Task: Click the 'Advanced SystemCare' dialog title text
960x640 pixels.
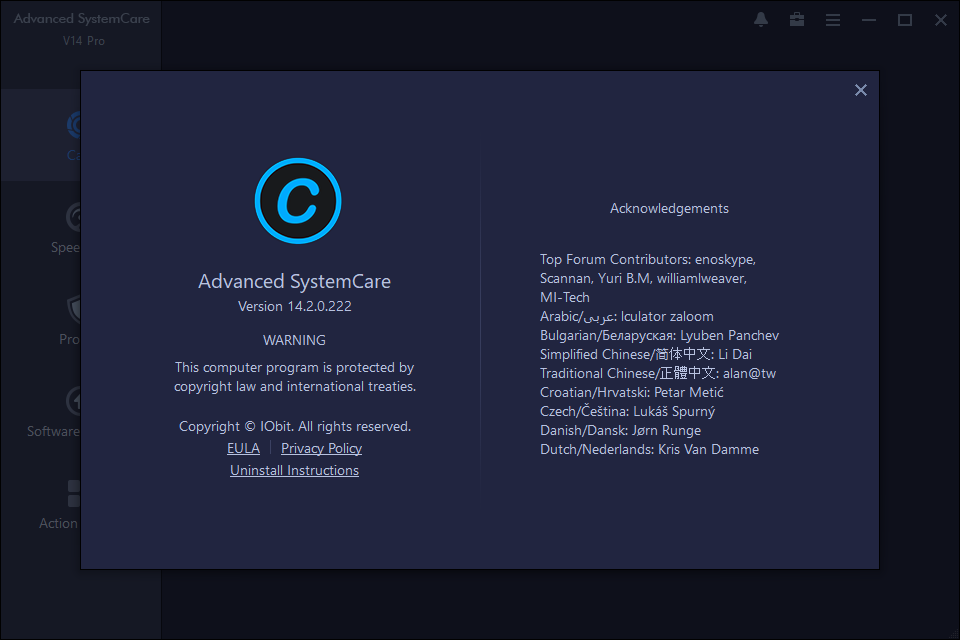Action: coord(294,281)
